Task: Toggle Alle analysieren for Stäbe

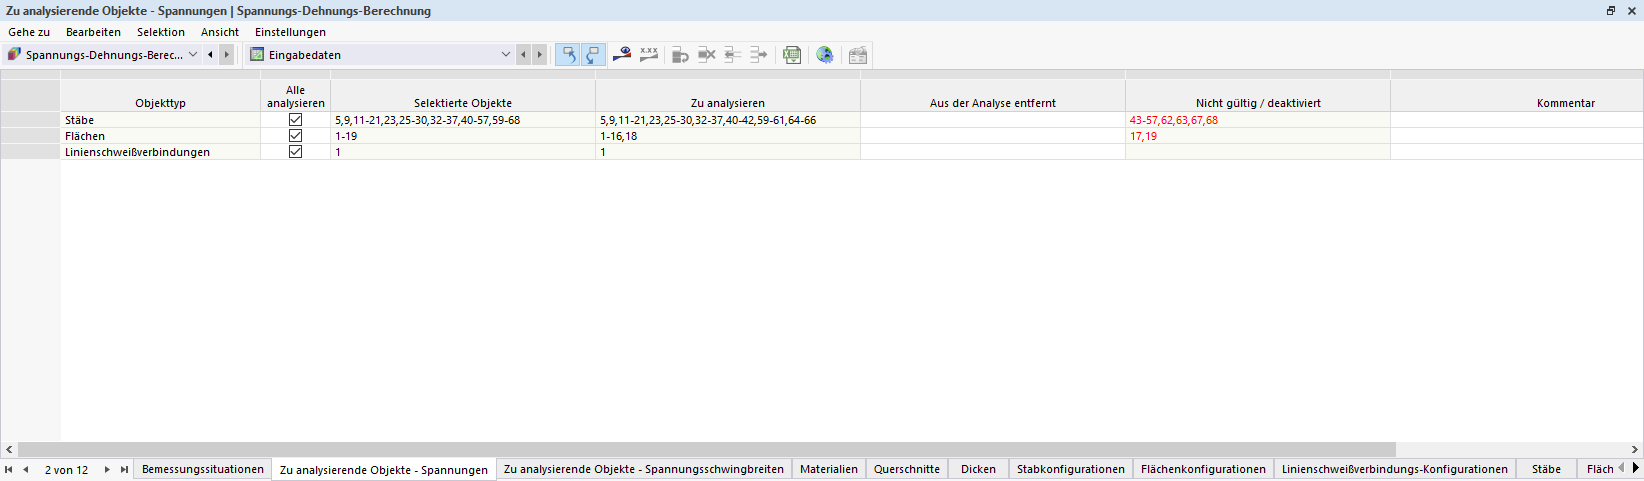Action: point(295,119)
